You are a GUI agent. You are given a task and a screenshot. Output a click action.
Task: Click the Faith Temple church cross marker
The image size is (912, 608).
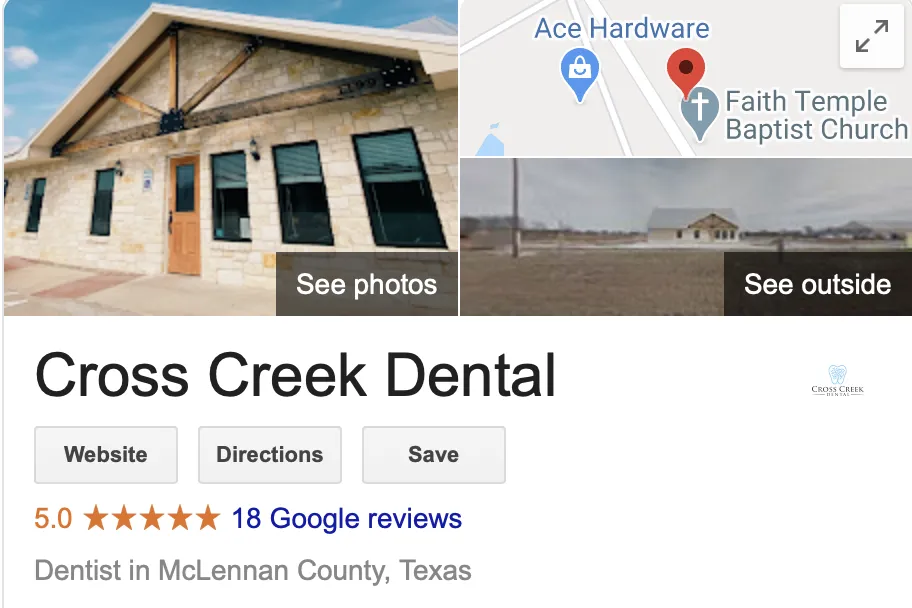[700, 112]
